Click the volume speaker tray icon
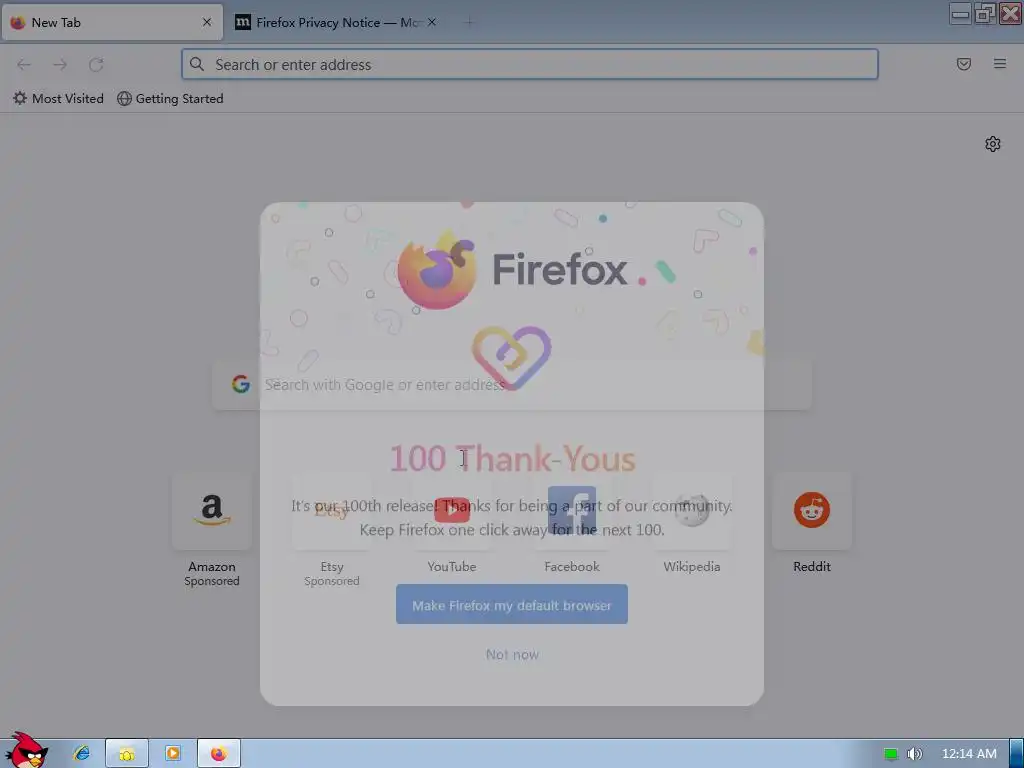 pyautogui.click(x=914, y=754)
